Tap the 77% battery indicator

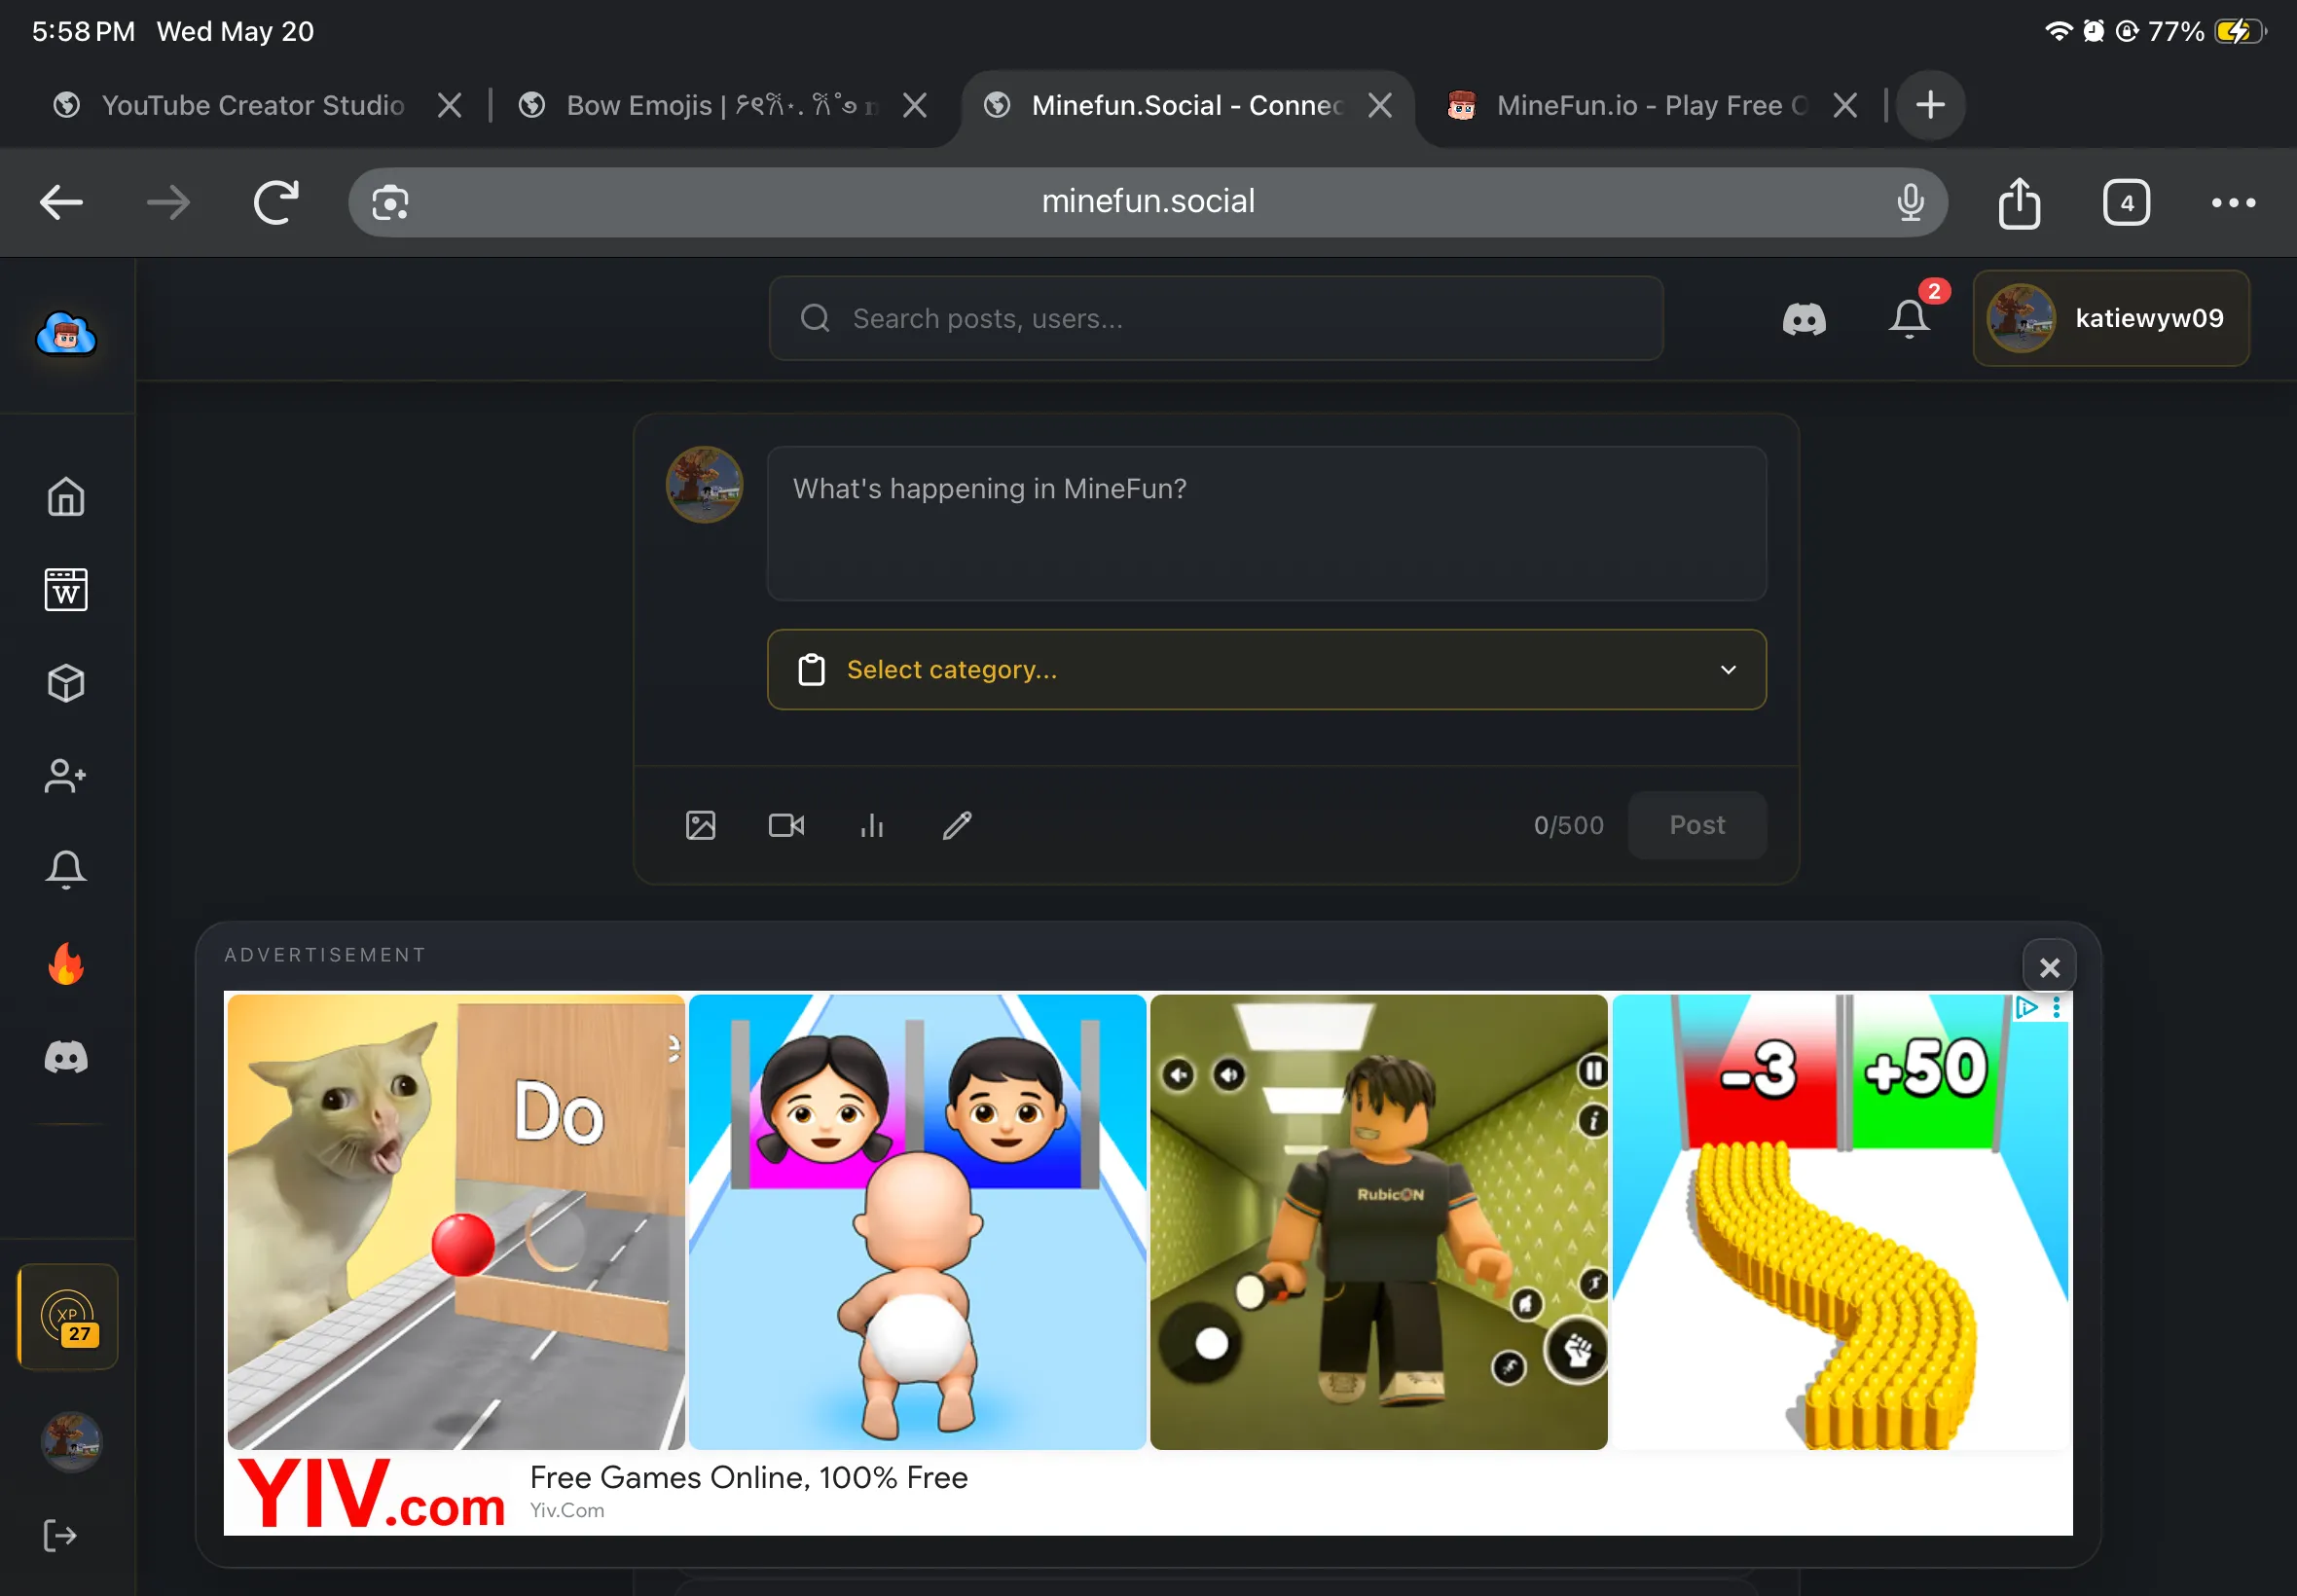pyautogui.click(x=2208, y=31)
